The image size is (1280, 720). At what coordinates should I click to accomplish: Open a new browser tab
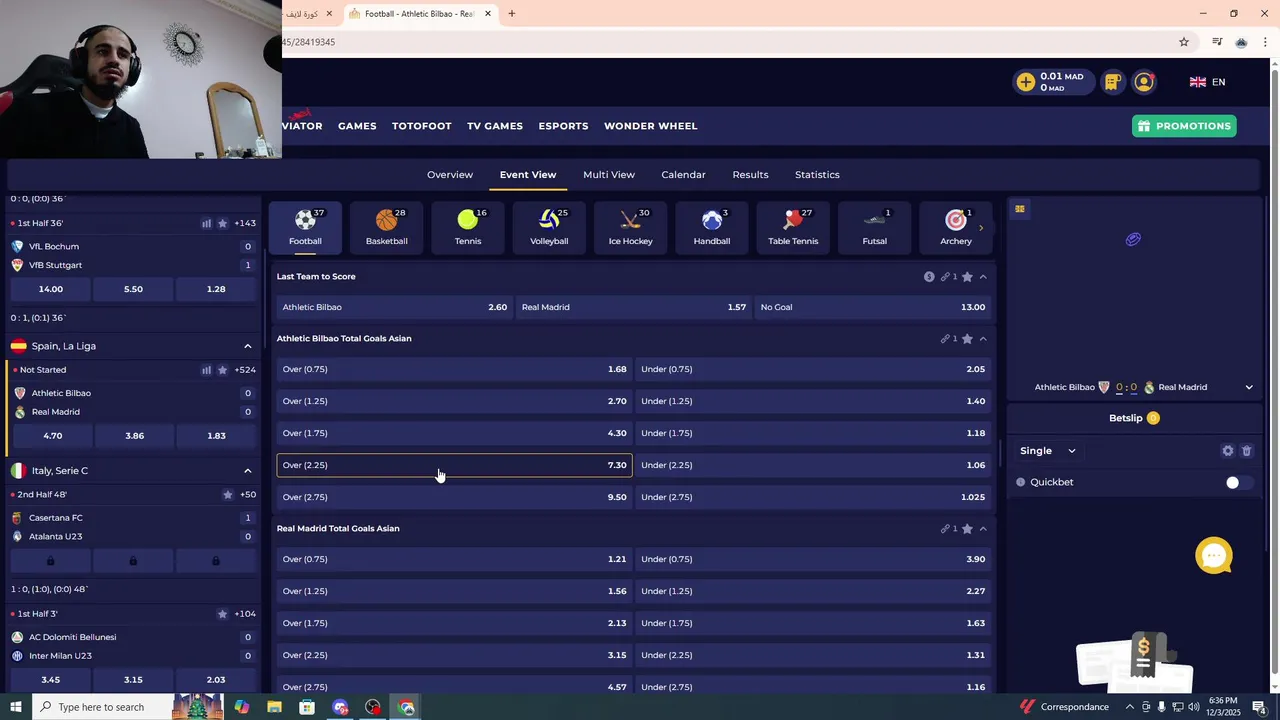point(512,14)
